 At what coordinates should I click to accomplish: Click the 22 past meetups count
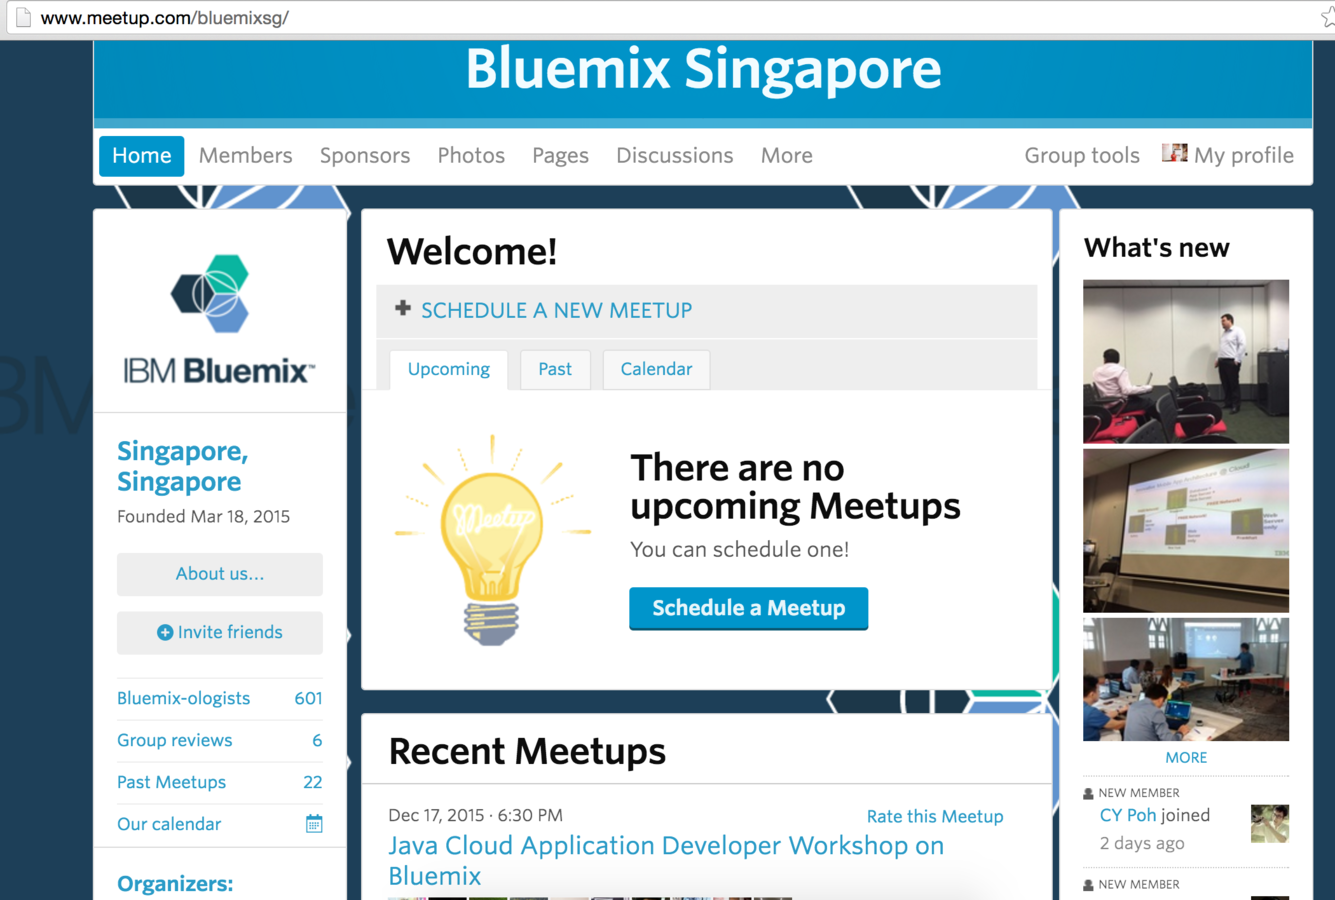pyautogui.click(x=312, y=782)
